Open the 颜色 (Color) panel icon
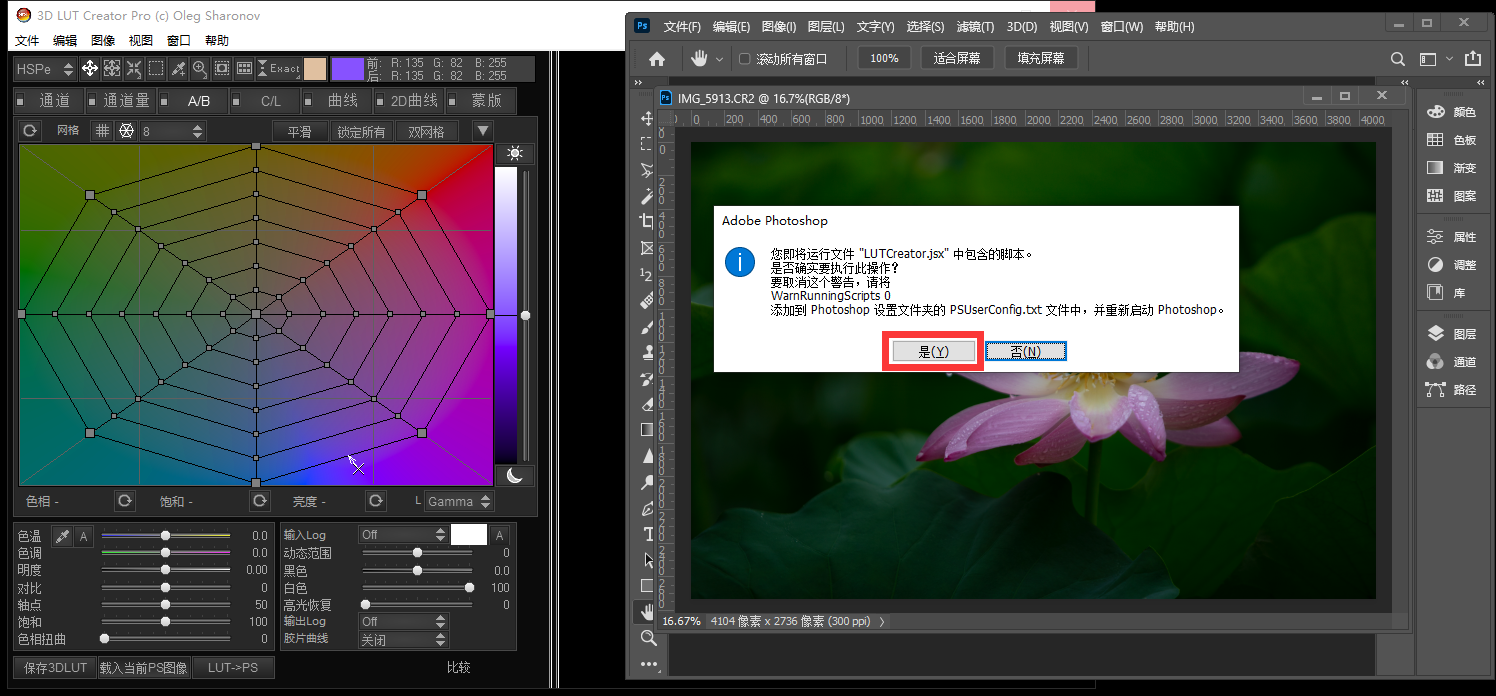Viewport: 1496px width, 696px height. tap(1436, 112)
